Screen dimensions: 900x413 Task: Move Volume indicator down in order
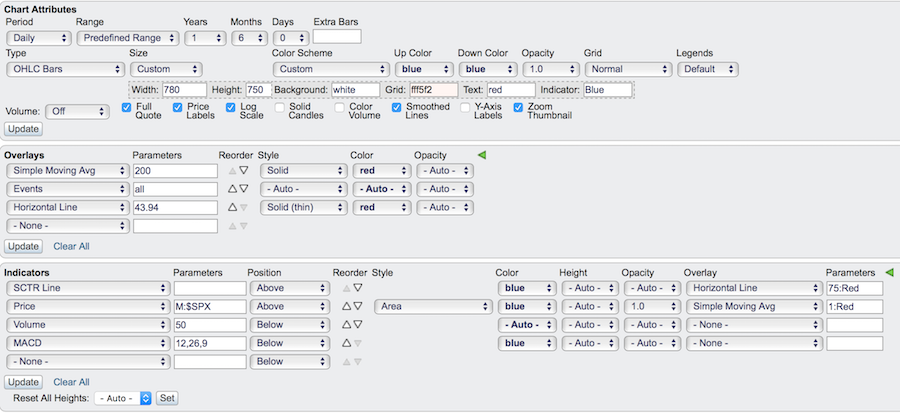point(355,324)
